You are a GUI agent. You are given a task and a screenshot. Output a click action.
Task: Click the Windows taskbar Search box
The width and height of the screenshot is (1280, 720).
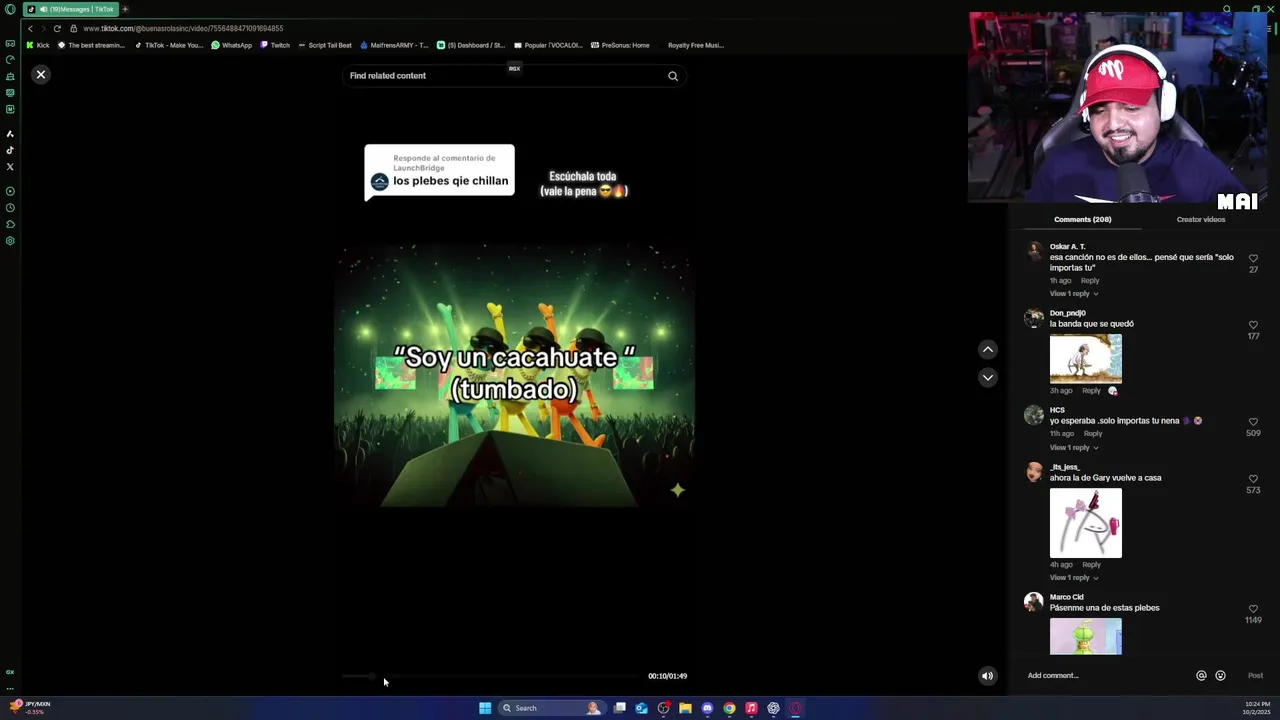coord(551,708)
